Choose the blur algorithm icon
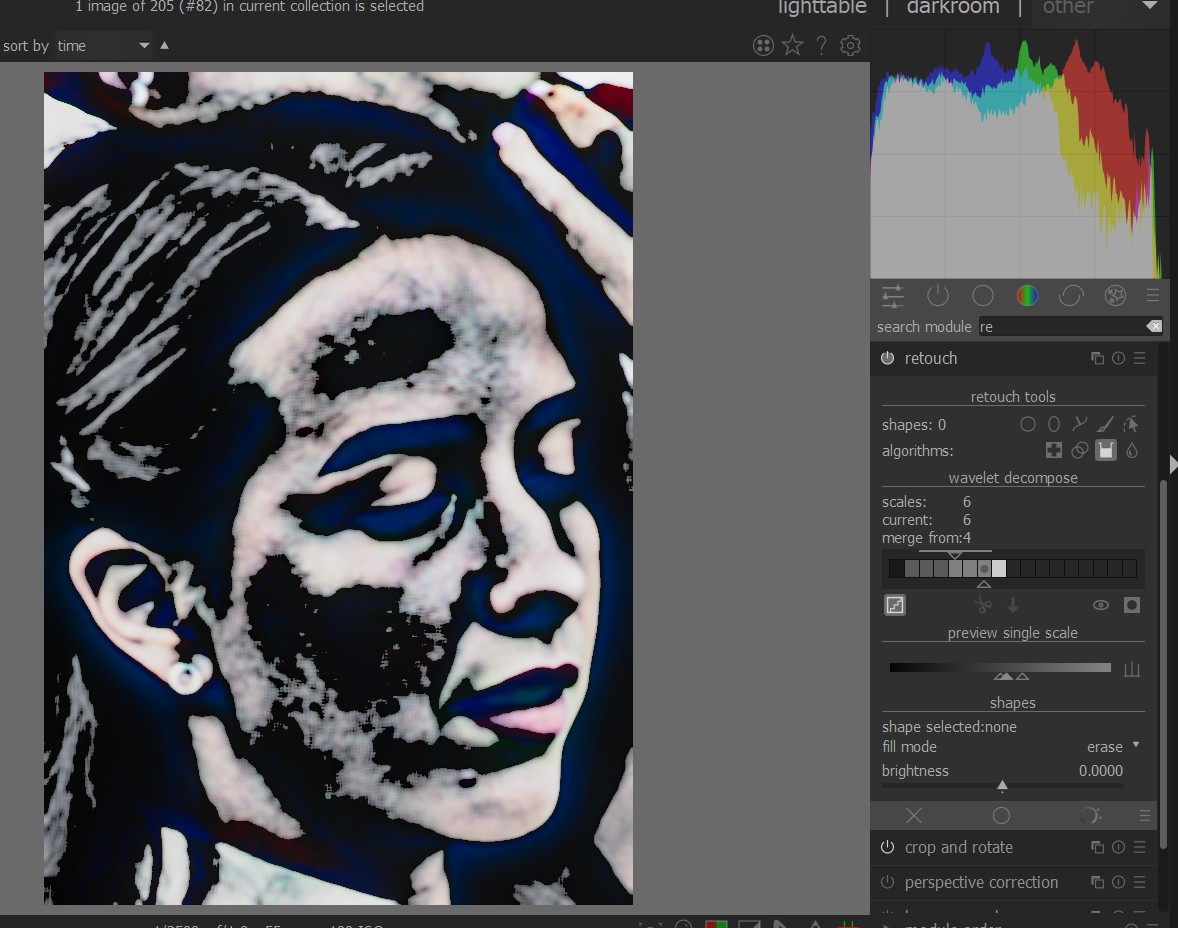This screenshot has width=1178, height=928. pyautogui.click(x=1131, y=450)
